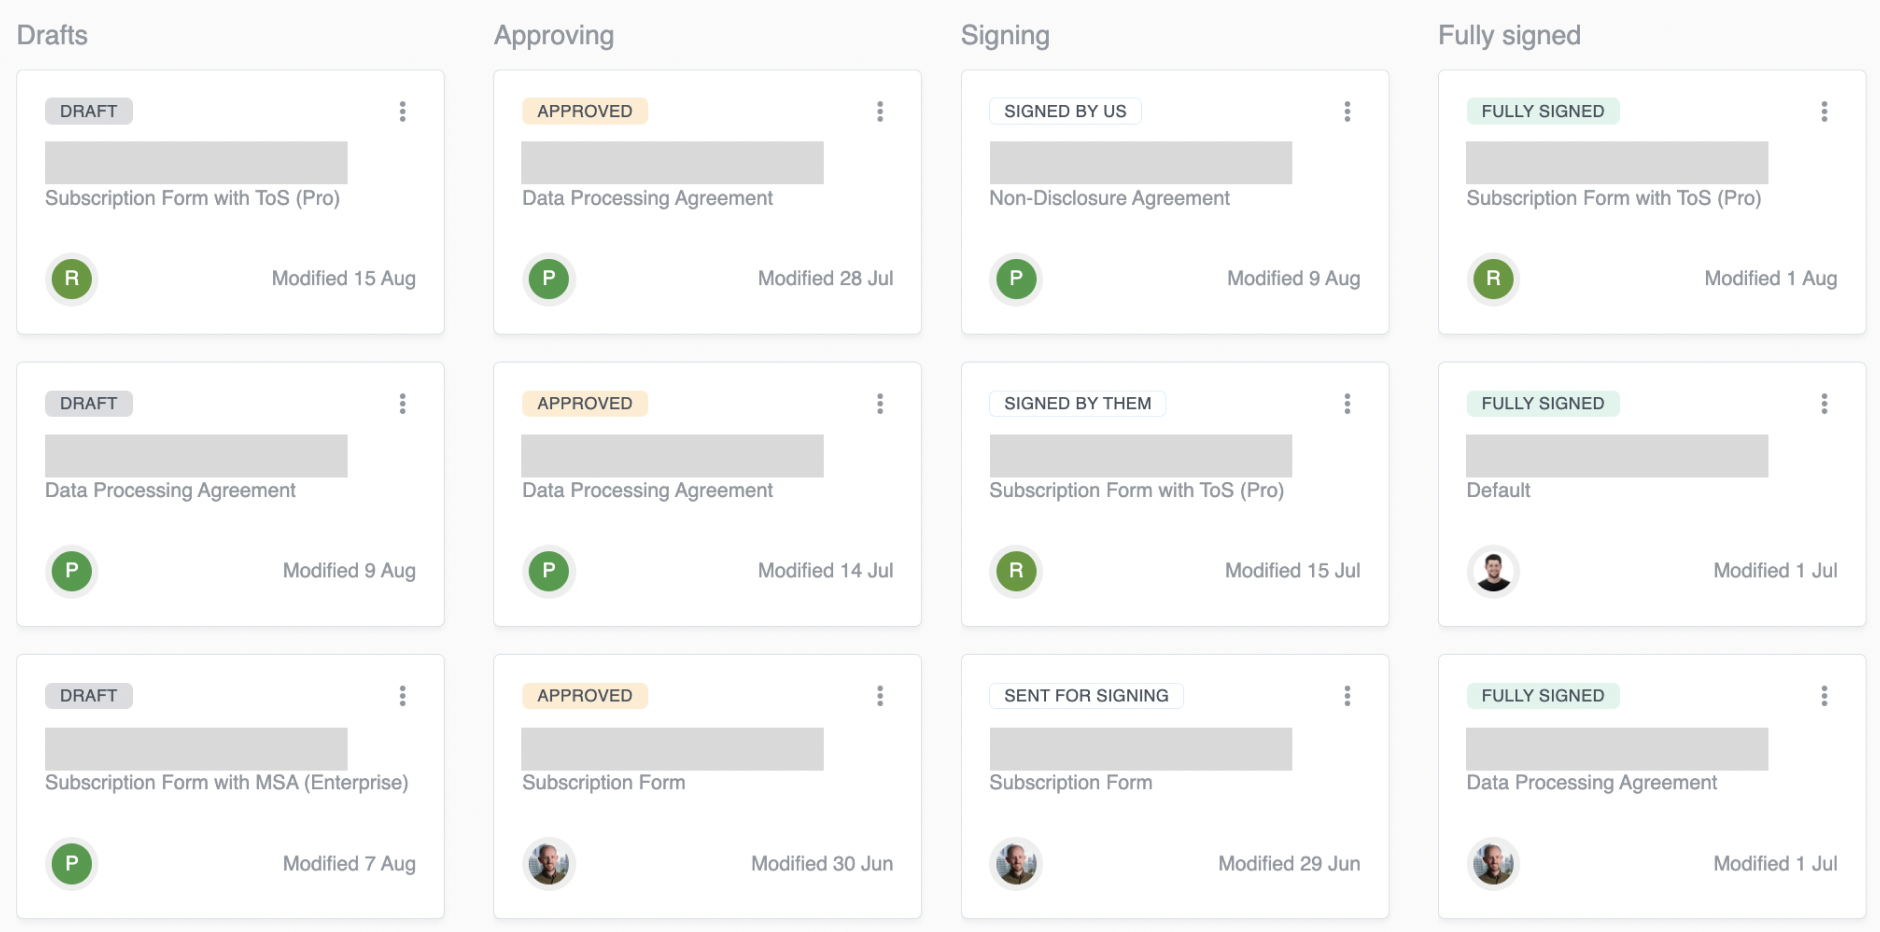This screenshot has height=932, width=1880.
Task: Open the three-dot menu on the Approved card modified 28 Jul
Action: (x=880, y=111)
